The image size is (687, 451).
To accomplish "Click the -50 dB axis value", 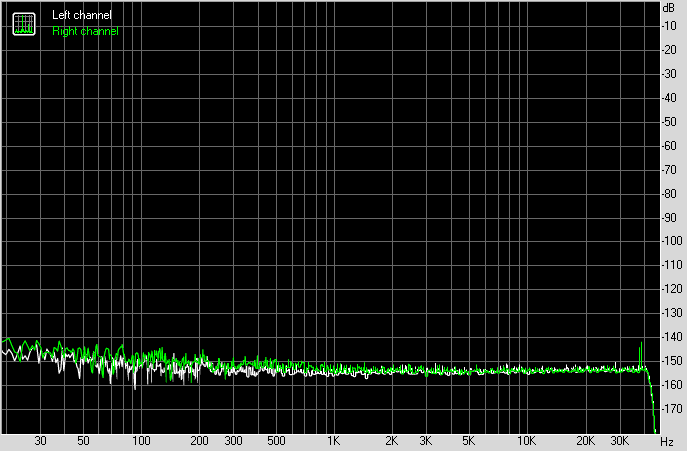I will (669, 122).
